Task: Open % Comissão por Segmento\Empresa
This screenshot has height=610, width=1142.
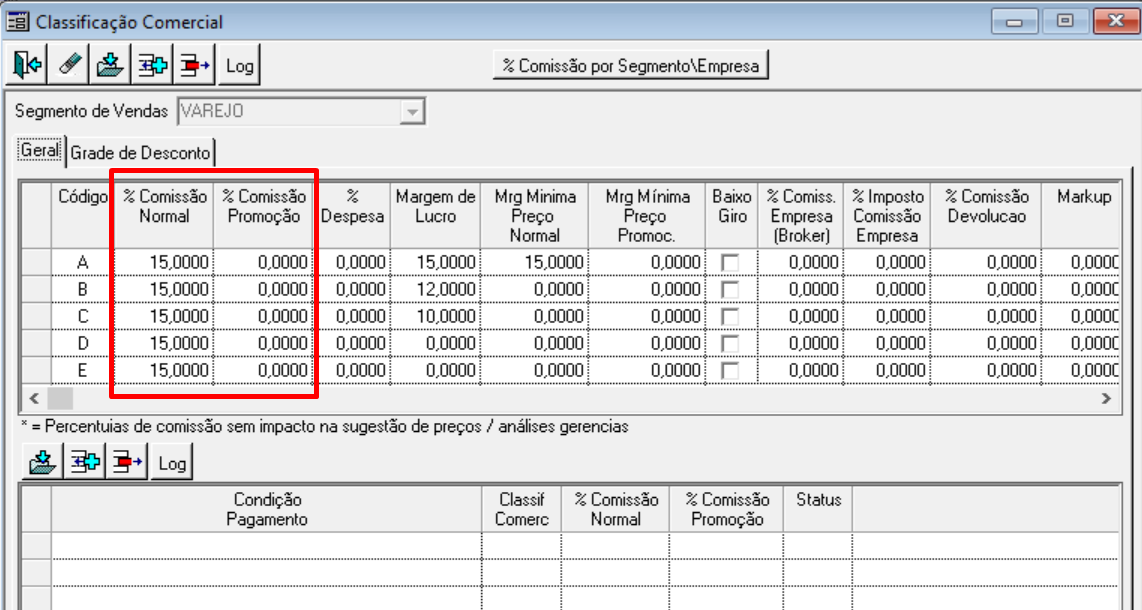Action: (631, 66)
